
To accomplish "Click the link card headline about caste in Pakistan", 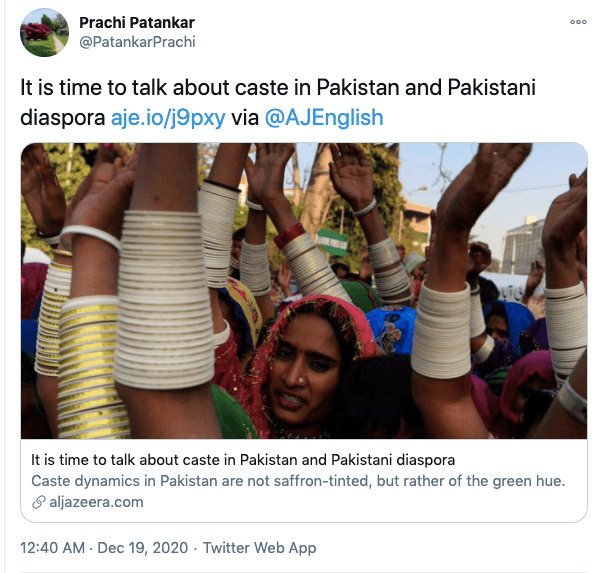I will [243, 460].
